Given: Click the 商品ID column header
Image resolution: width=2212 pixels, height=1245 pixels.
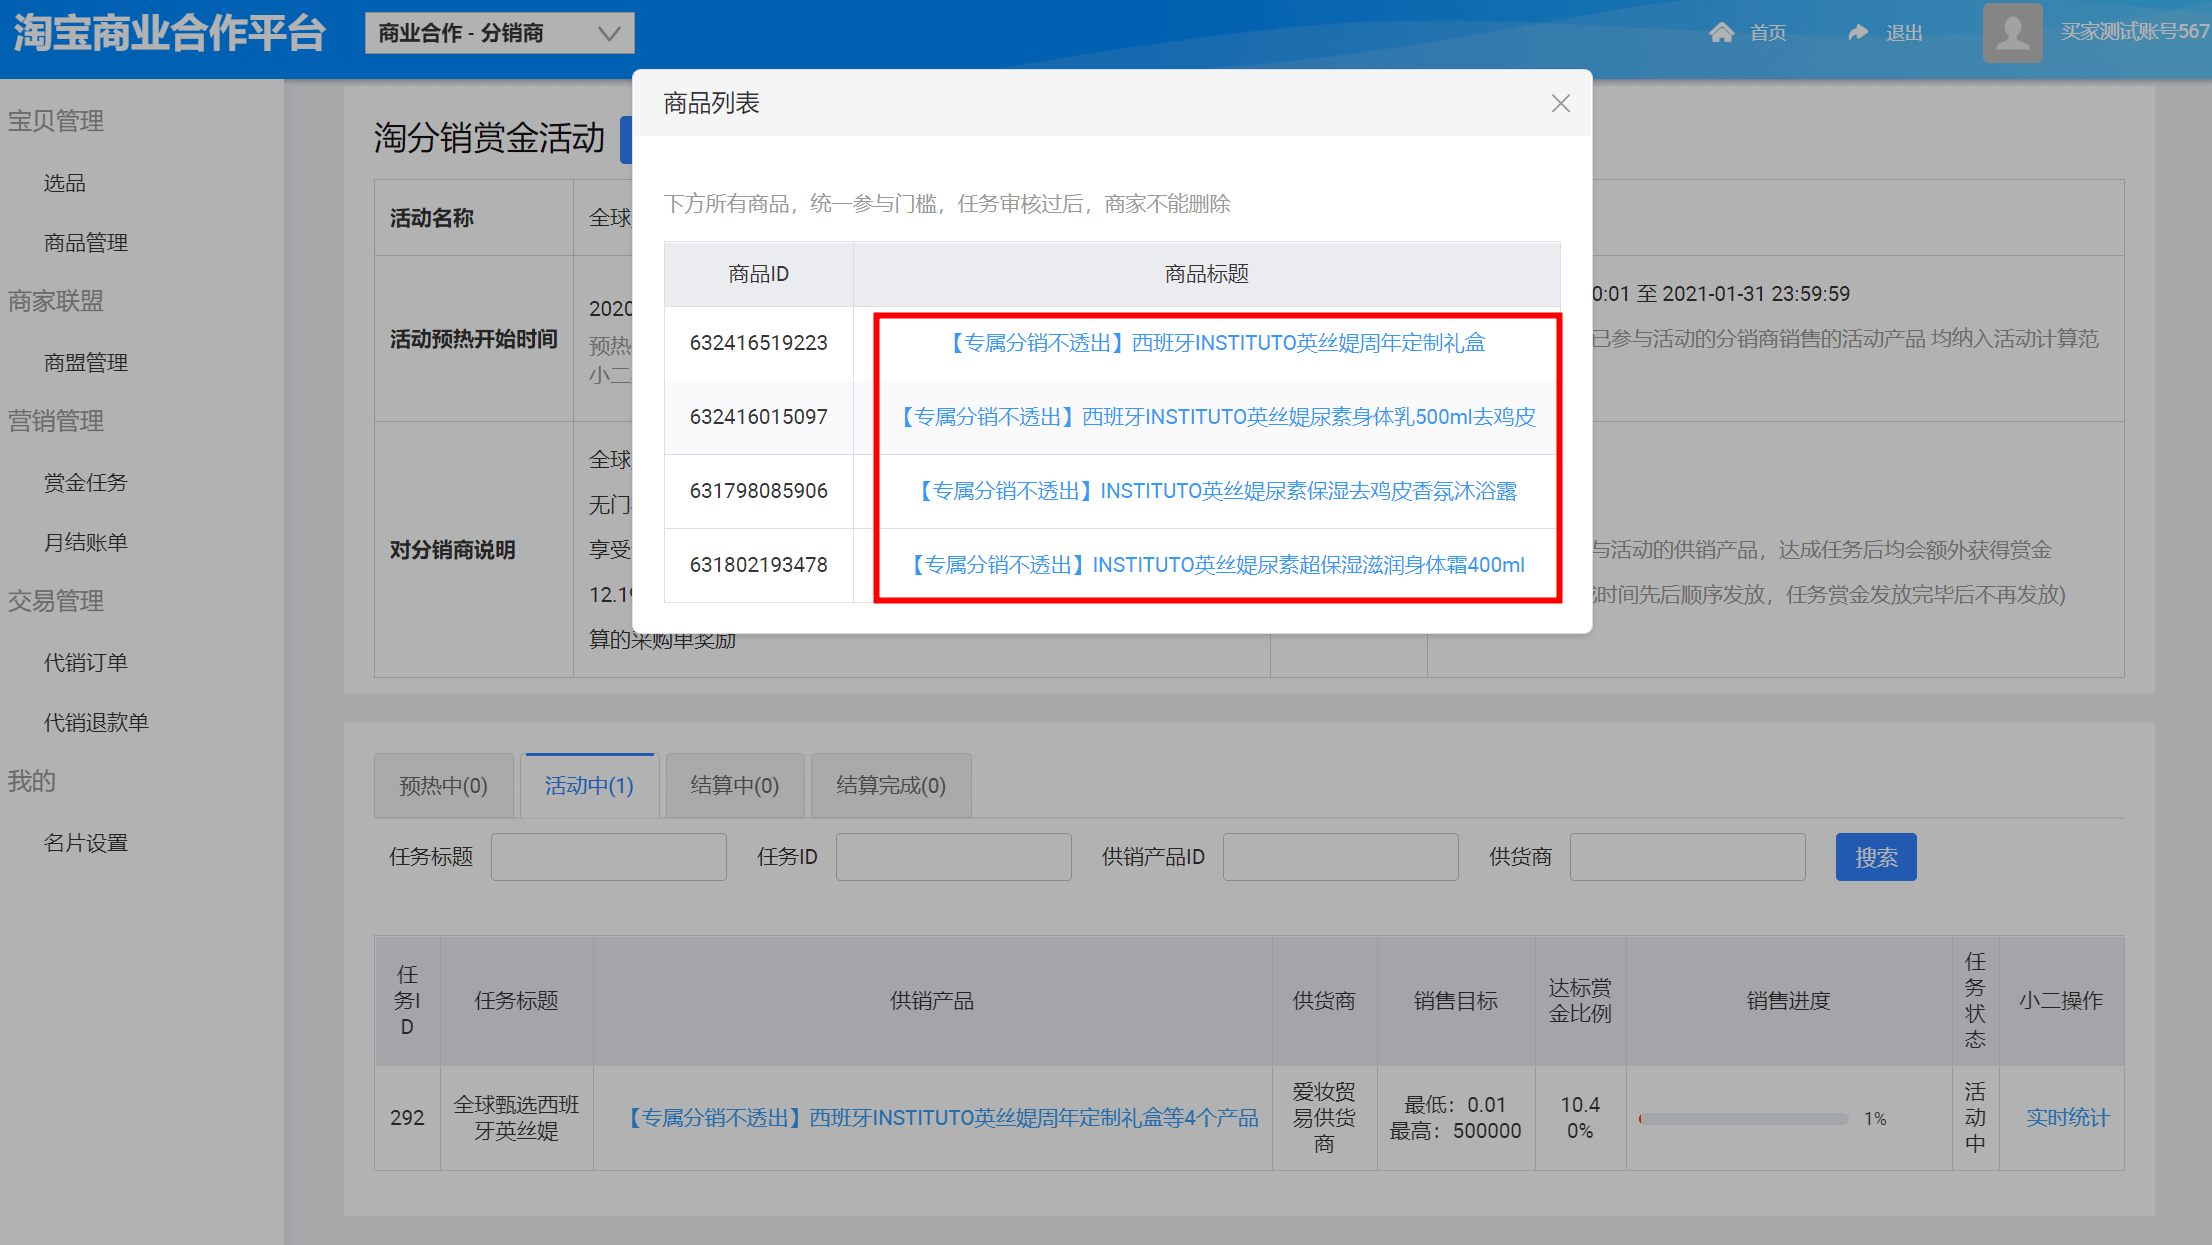Looking at the screenshot, I should 759,274.
